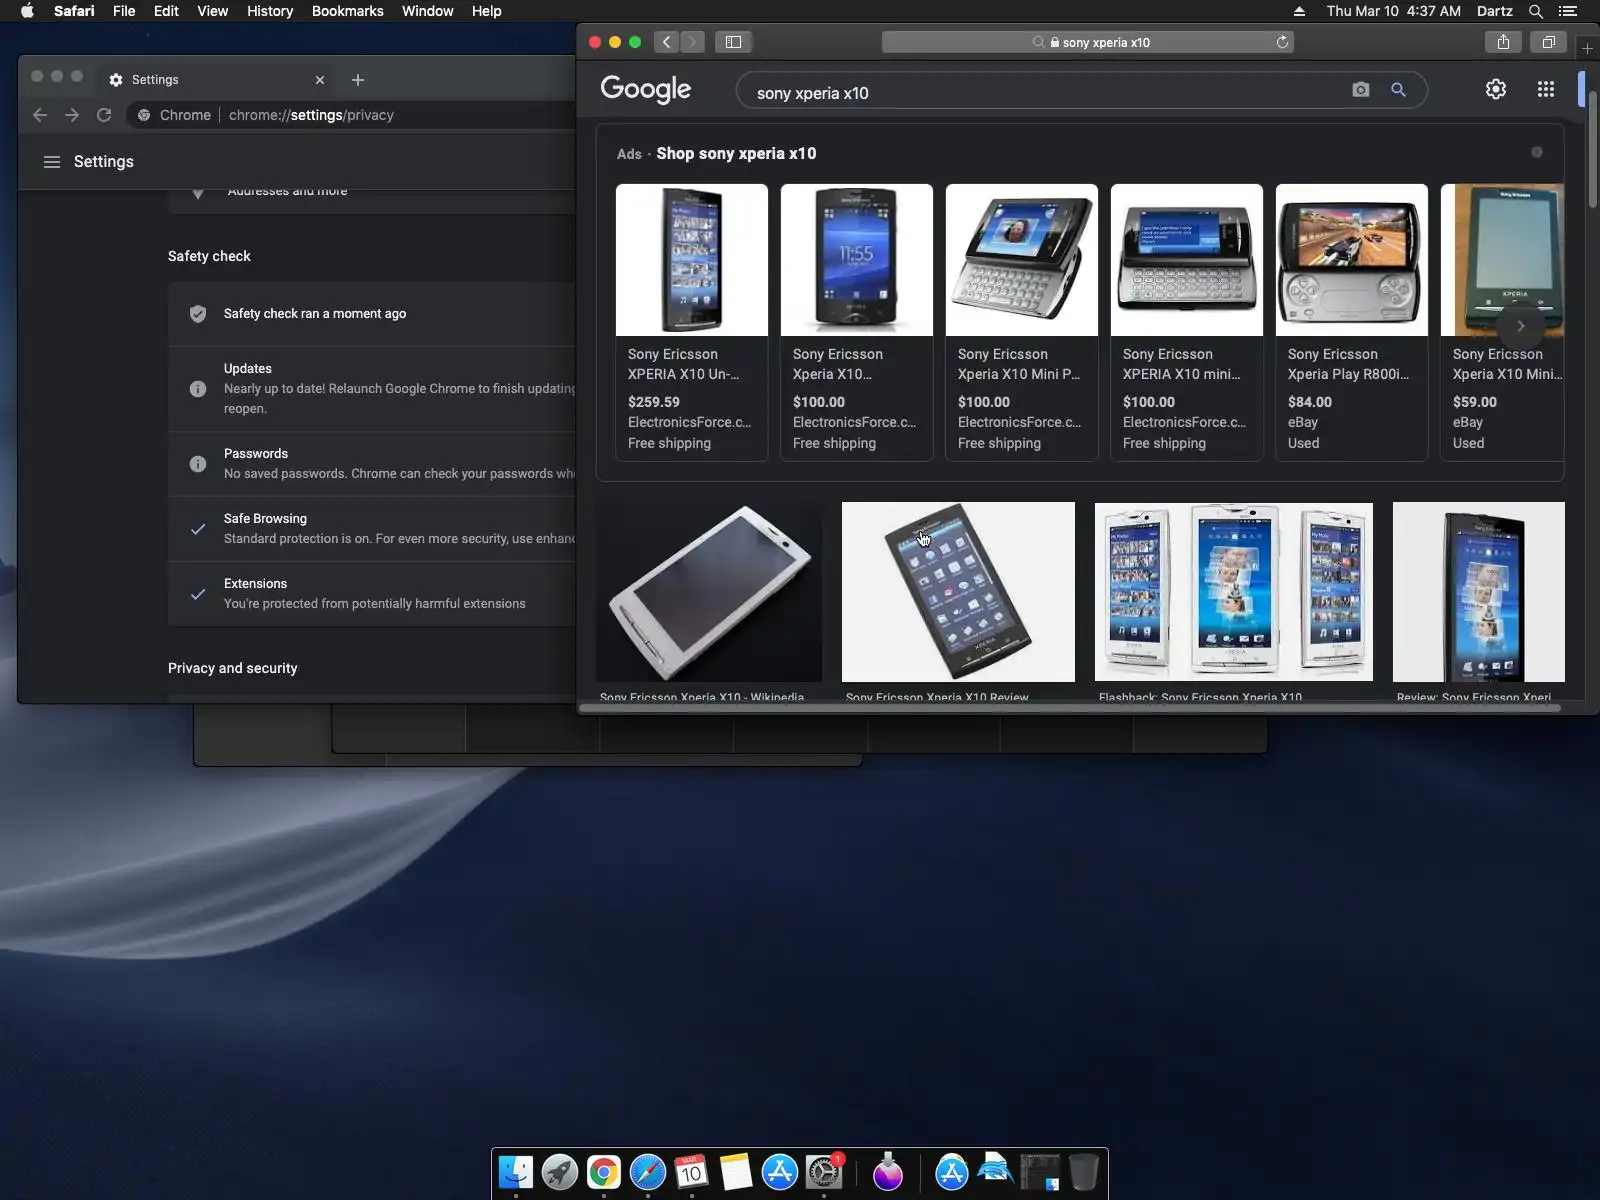
Task: Open the XPERIA X10 $259.59 product ad
Action: click(692, 322)
